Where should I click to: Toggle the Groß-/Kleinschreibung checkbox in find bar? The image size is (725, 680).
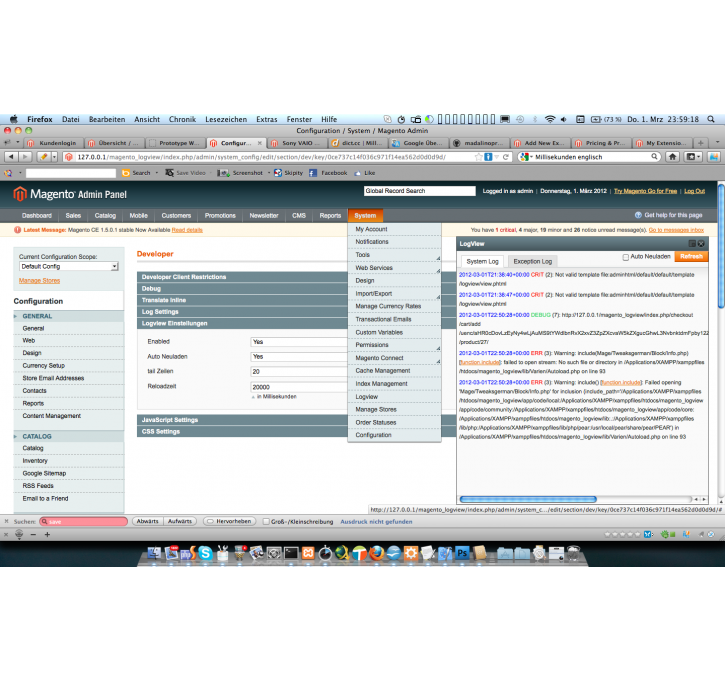click(266, 521)
